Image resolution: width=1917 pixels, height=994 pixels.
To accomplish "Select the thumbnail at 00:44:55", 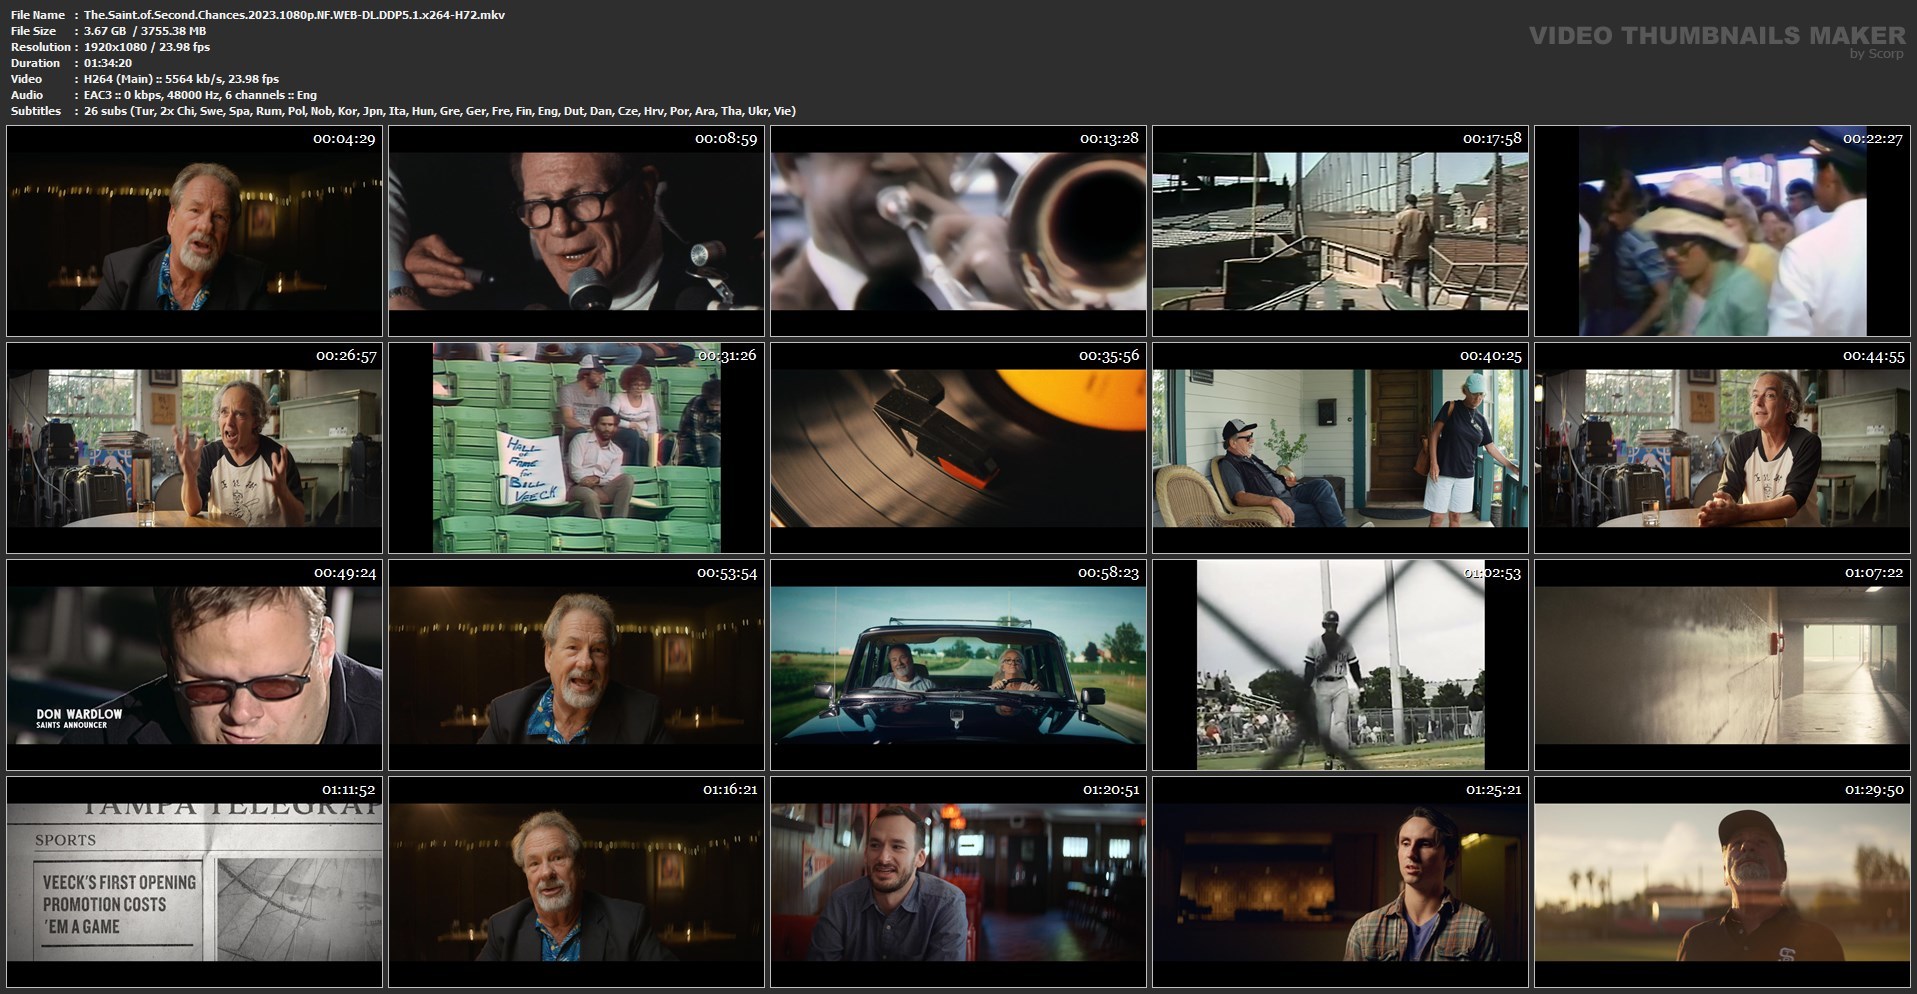I will pos(1723,448).
